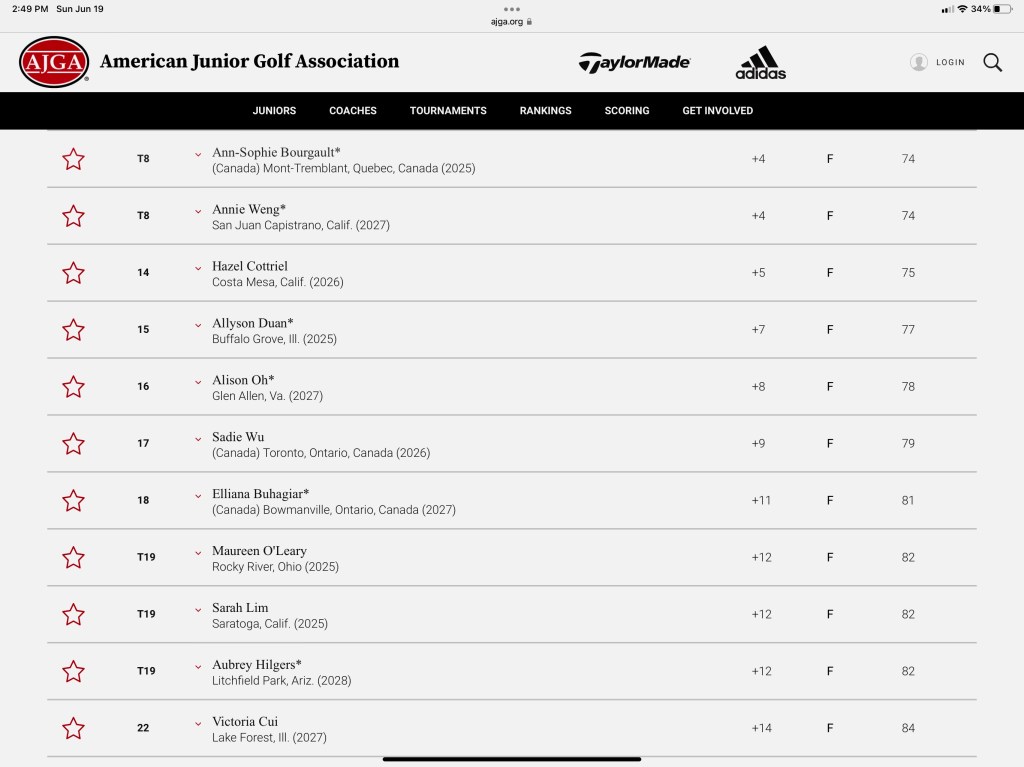Open Sarah Lim's player name link
The image size is (1024, 767).
tap(240, 608)
